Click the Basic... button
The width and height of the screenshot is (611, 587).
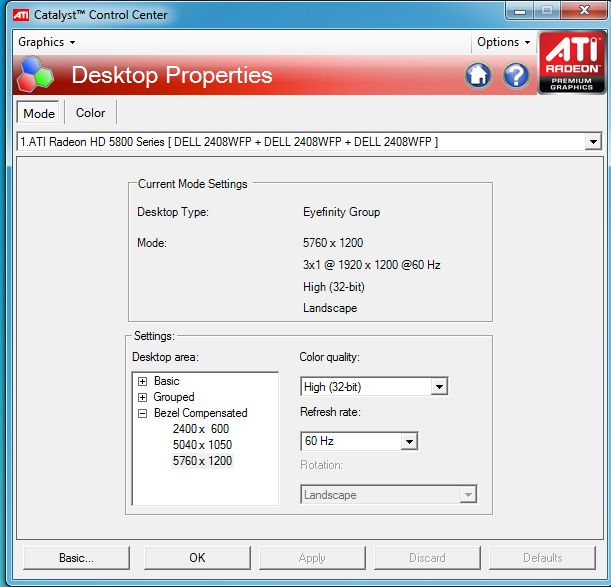pos(76,558)
